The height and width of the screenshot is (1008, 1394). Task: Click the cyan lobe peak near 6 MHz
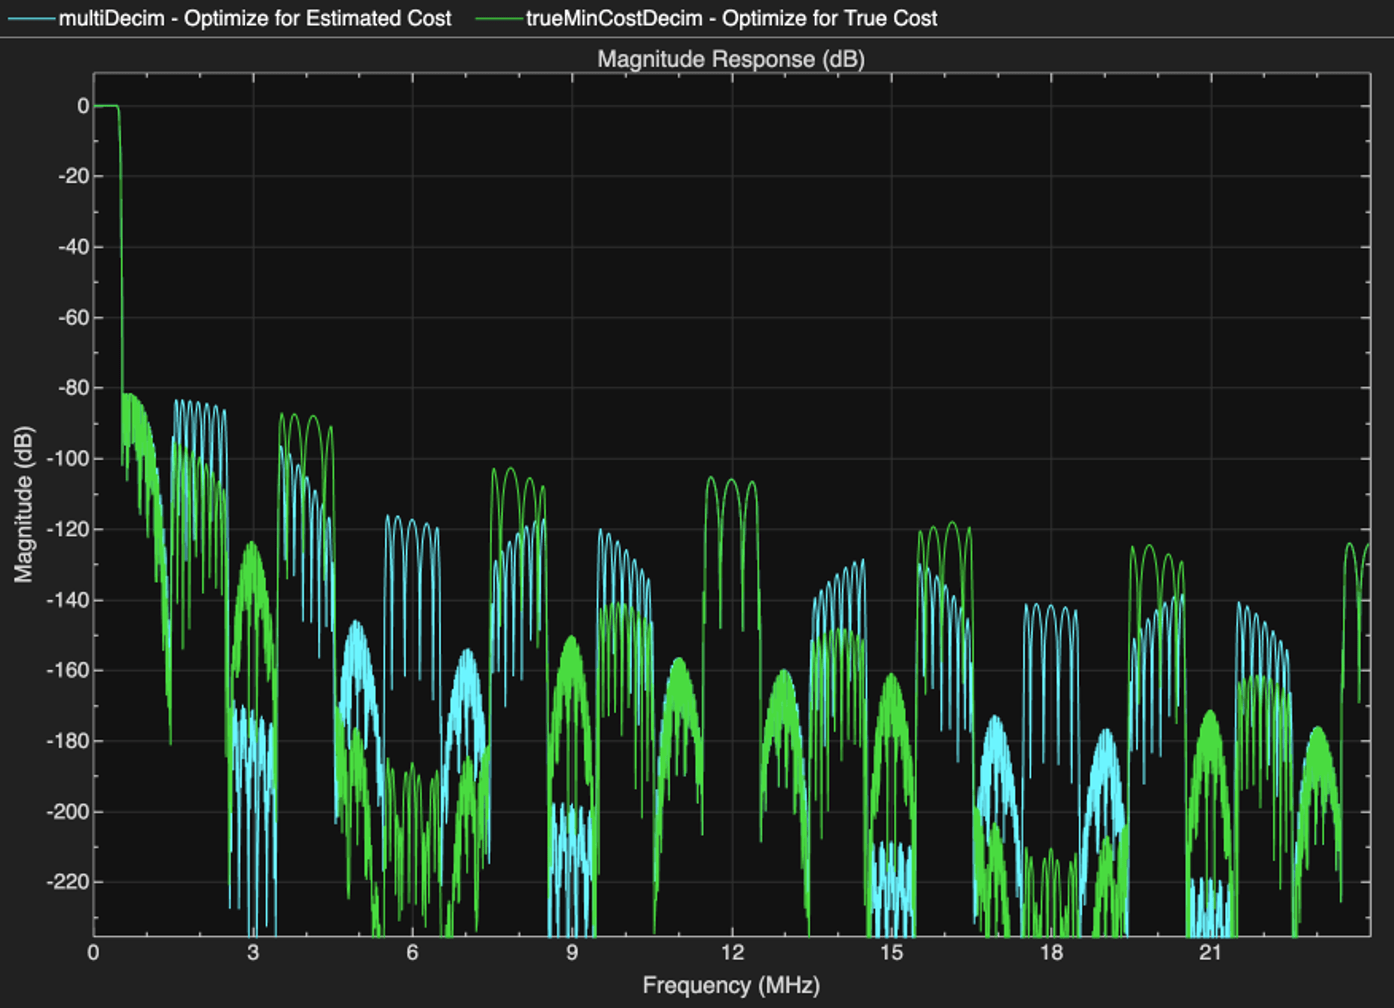point(412,520)
